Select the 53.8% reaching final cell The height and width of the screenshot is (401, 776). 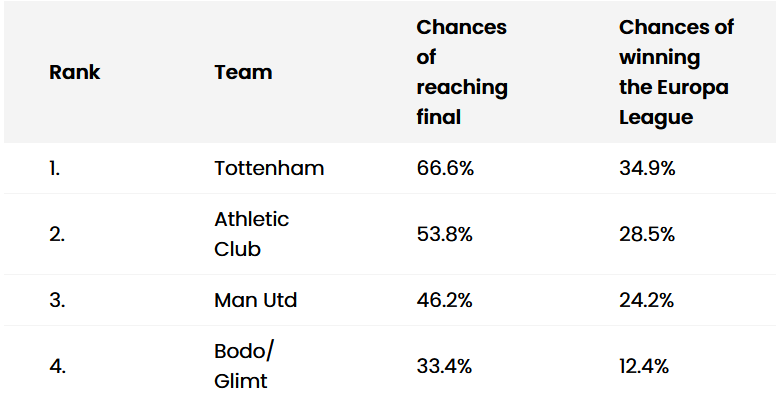pyautogui.click(x=444, y=234)
